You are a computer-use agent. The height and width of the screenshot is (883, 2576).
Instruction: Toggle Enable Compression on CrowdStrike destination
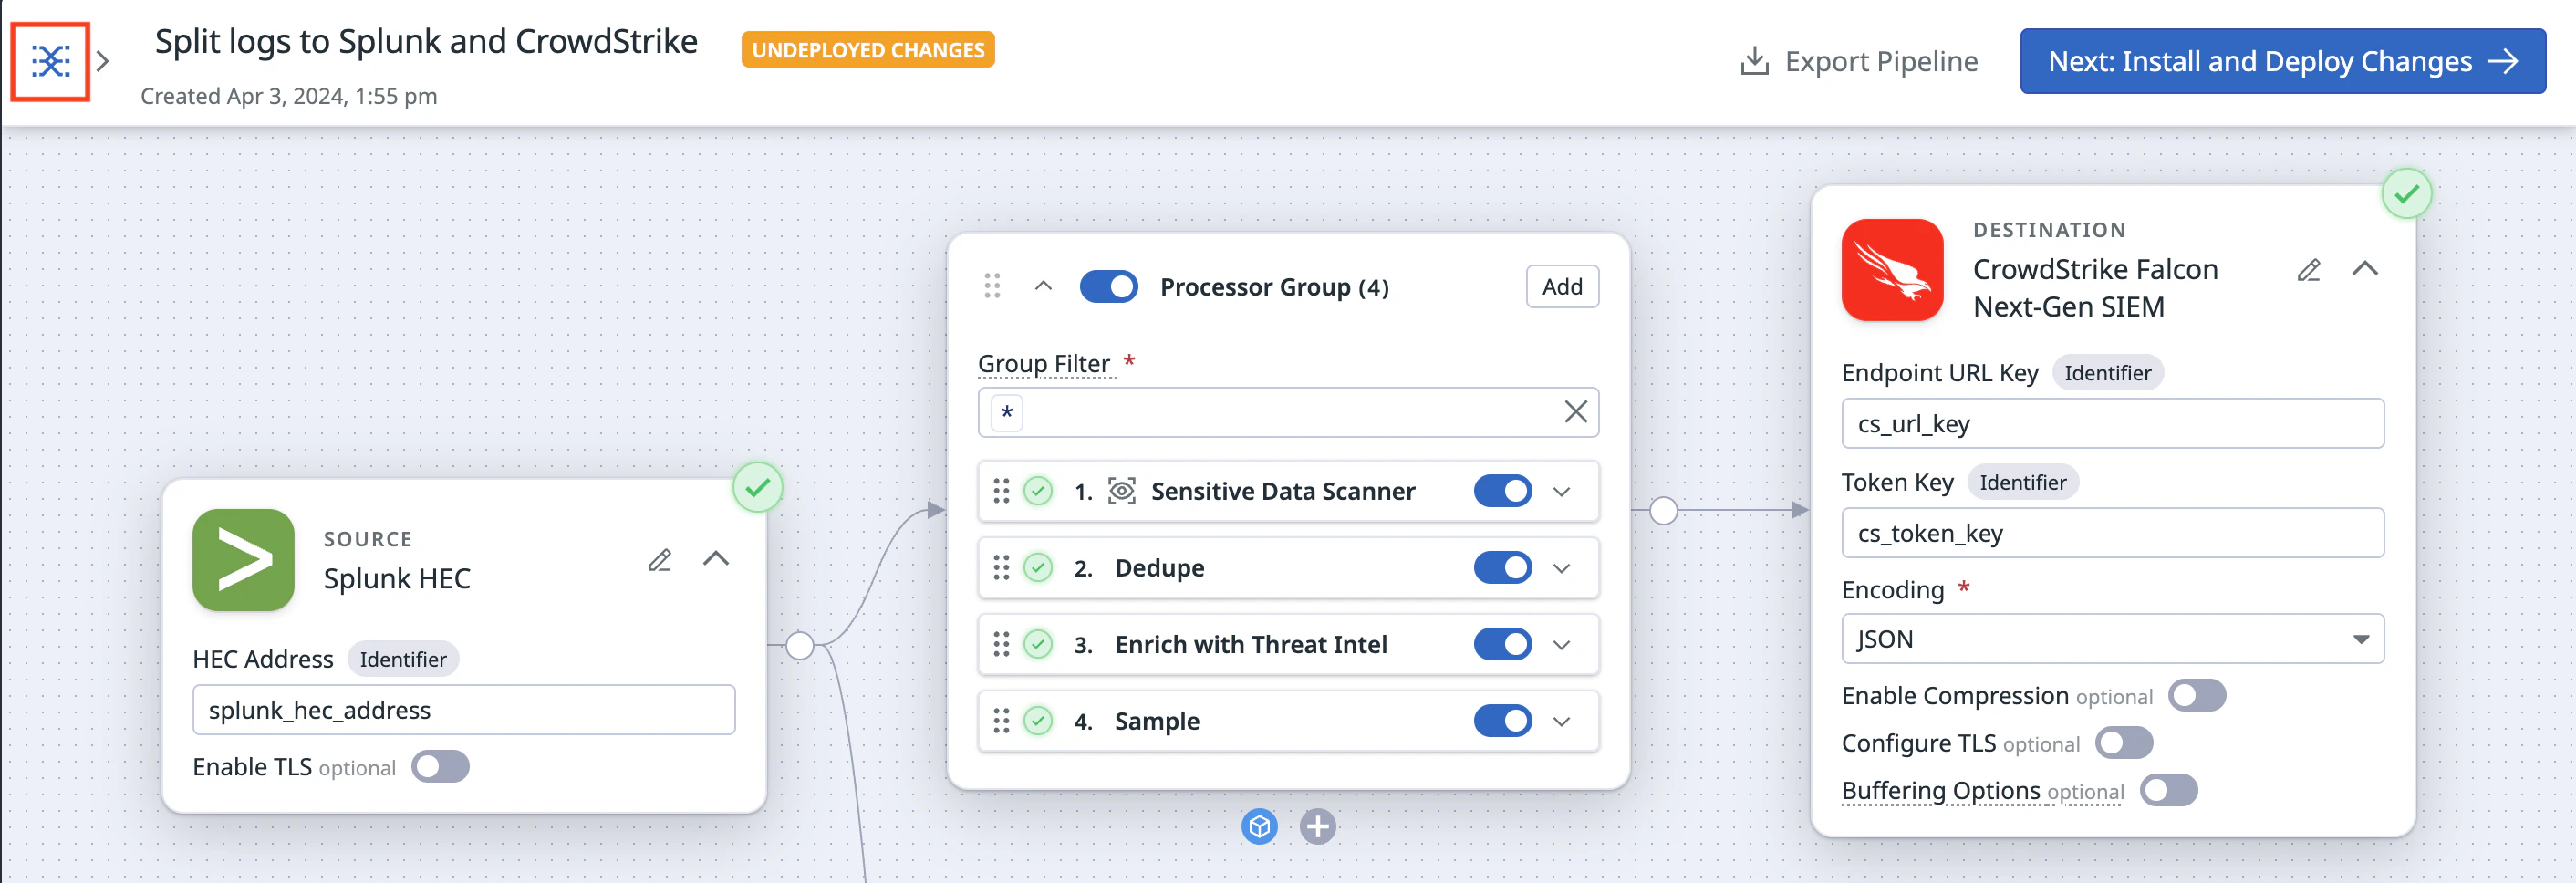pos(2196,696)
